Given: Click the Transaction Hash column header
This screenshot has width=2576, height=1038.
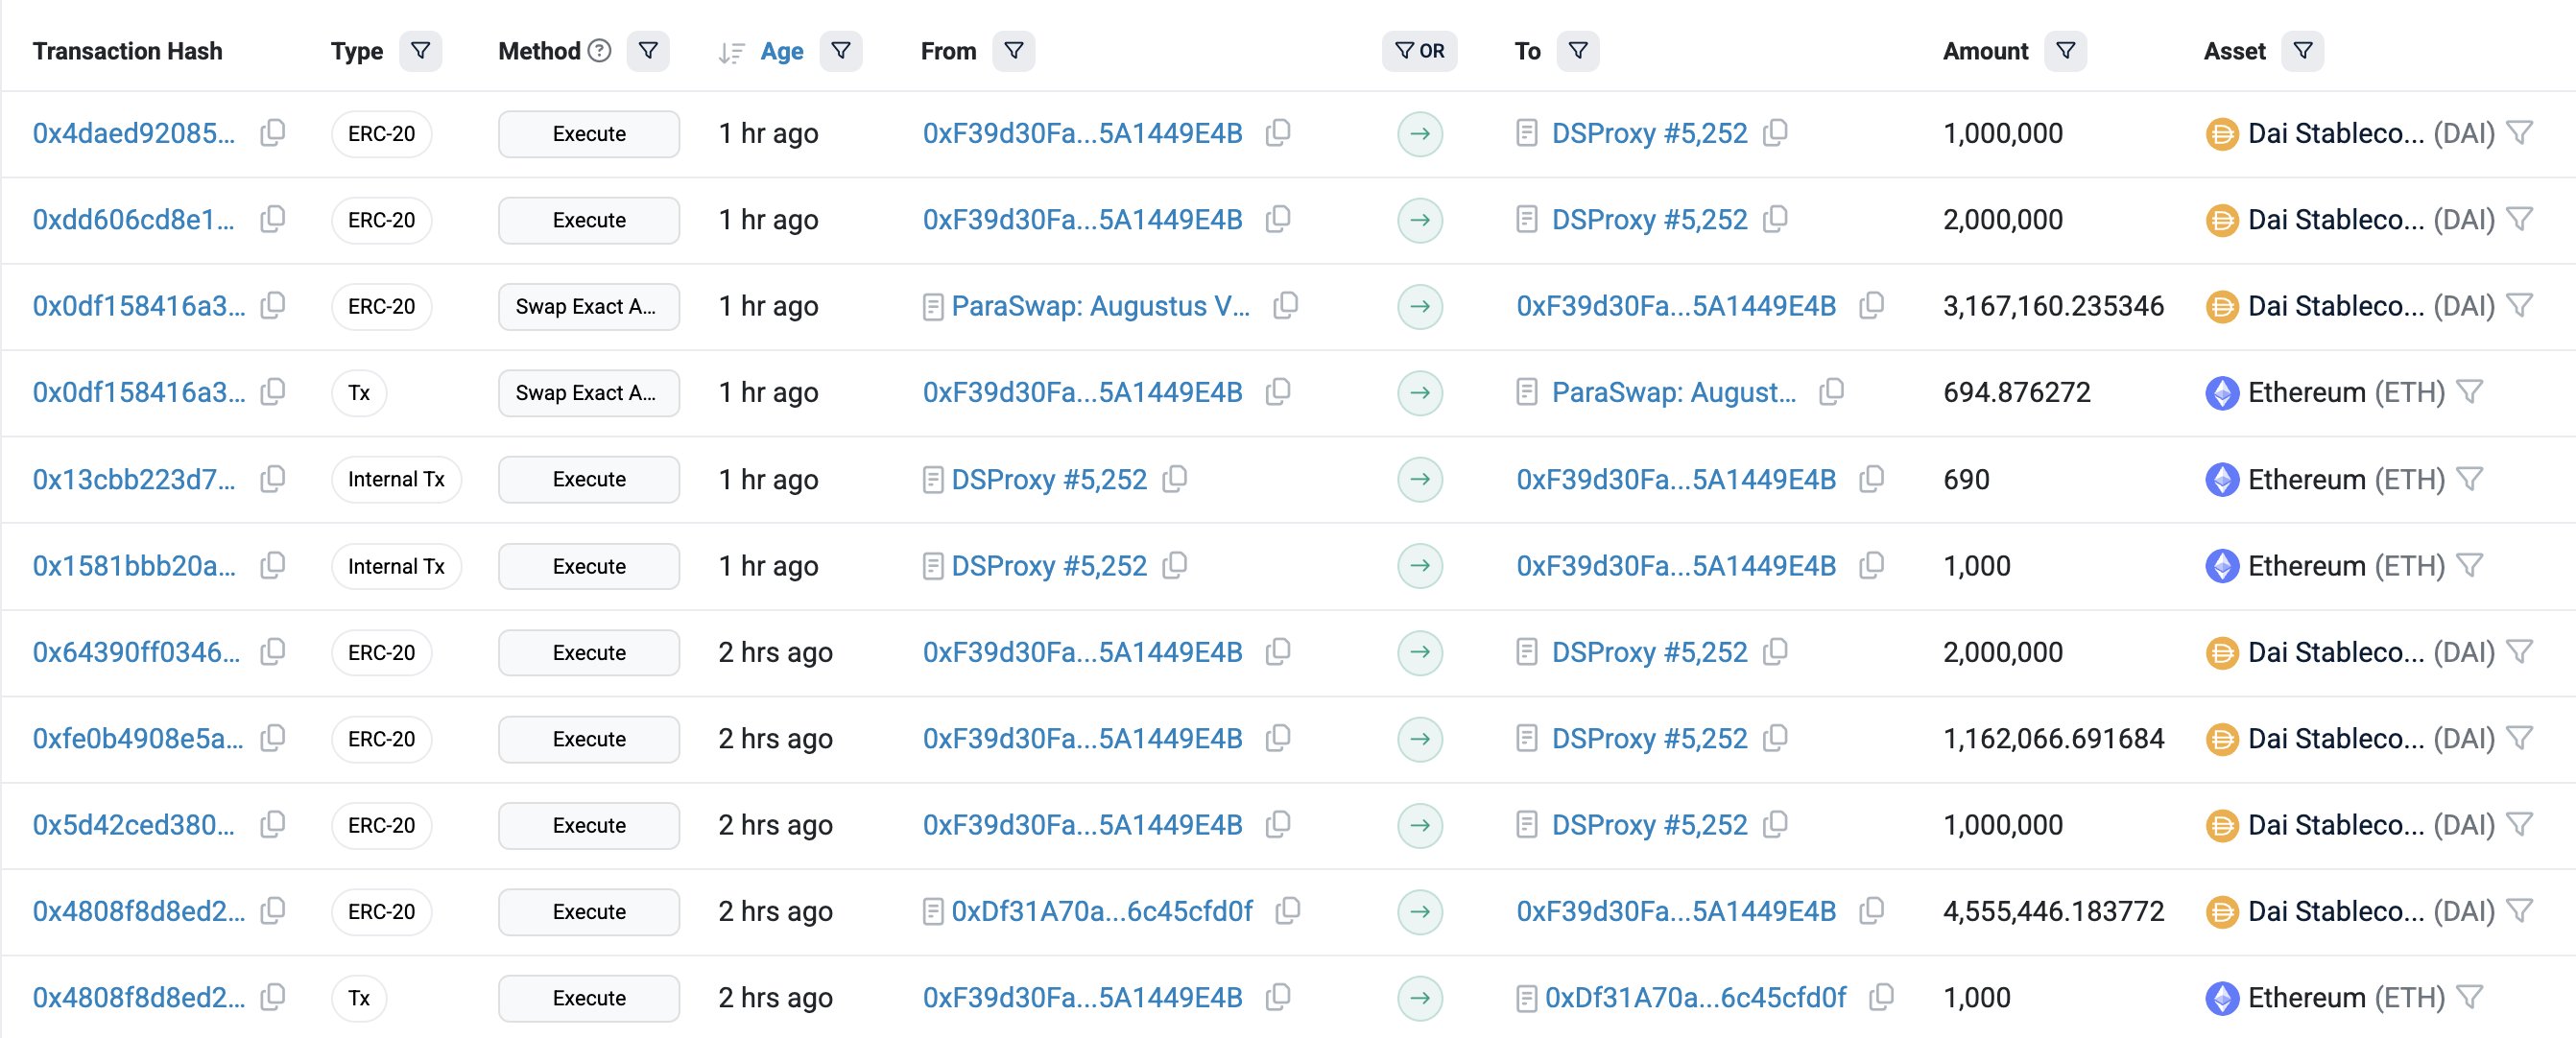Looking at the screenshot, I should coord(127,51).
